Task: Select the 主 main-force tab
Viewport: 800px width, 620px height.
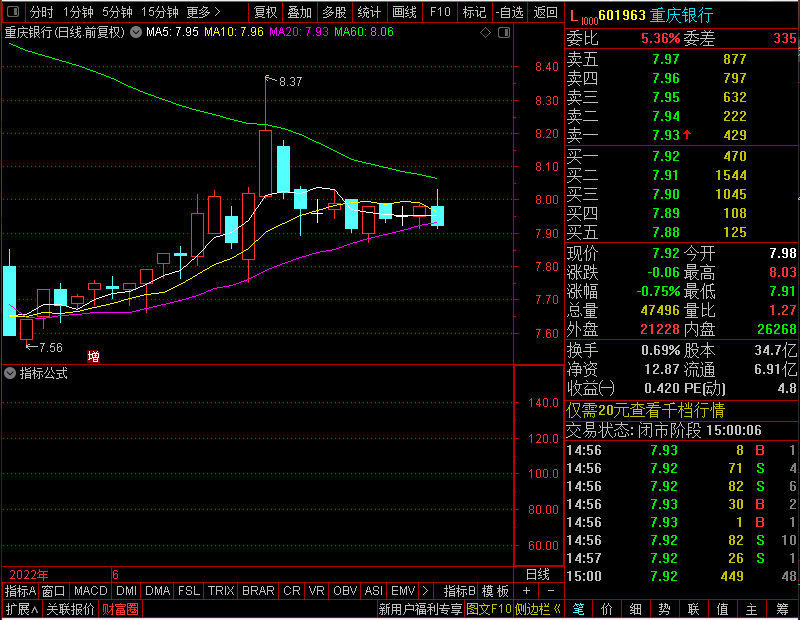Action: click(x=752, y=609)
